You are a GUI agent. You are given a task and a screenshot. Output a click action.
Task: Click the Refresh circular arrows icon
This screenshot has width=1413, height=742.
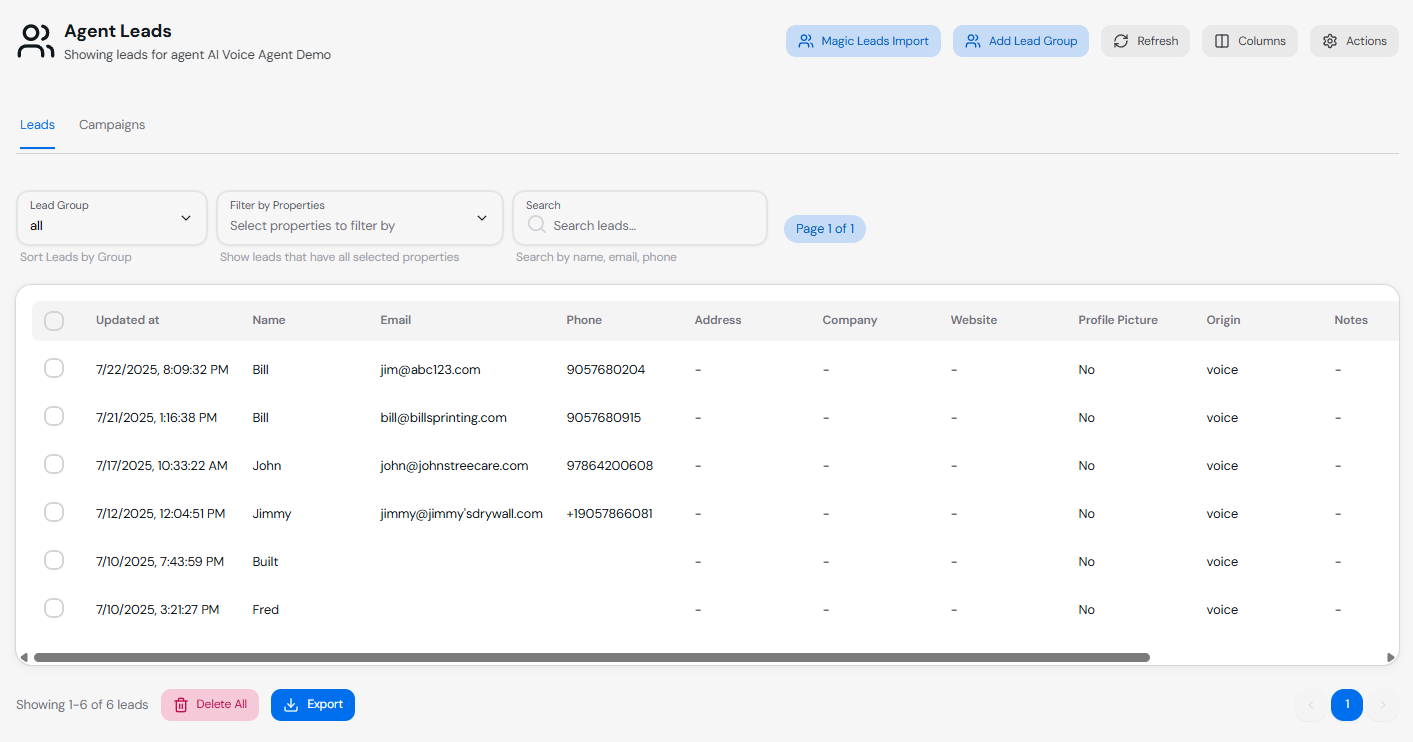[1121, 41]
